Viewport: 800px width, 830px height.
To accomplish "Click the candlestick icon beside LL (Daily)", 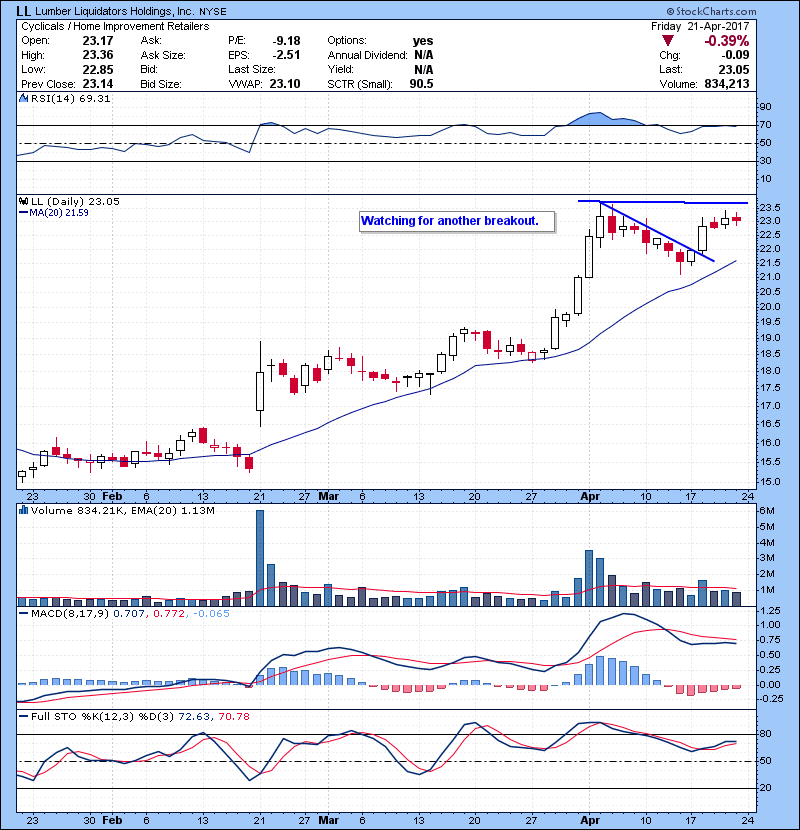I will click(x=23, y=201).
